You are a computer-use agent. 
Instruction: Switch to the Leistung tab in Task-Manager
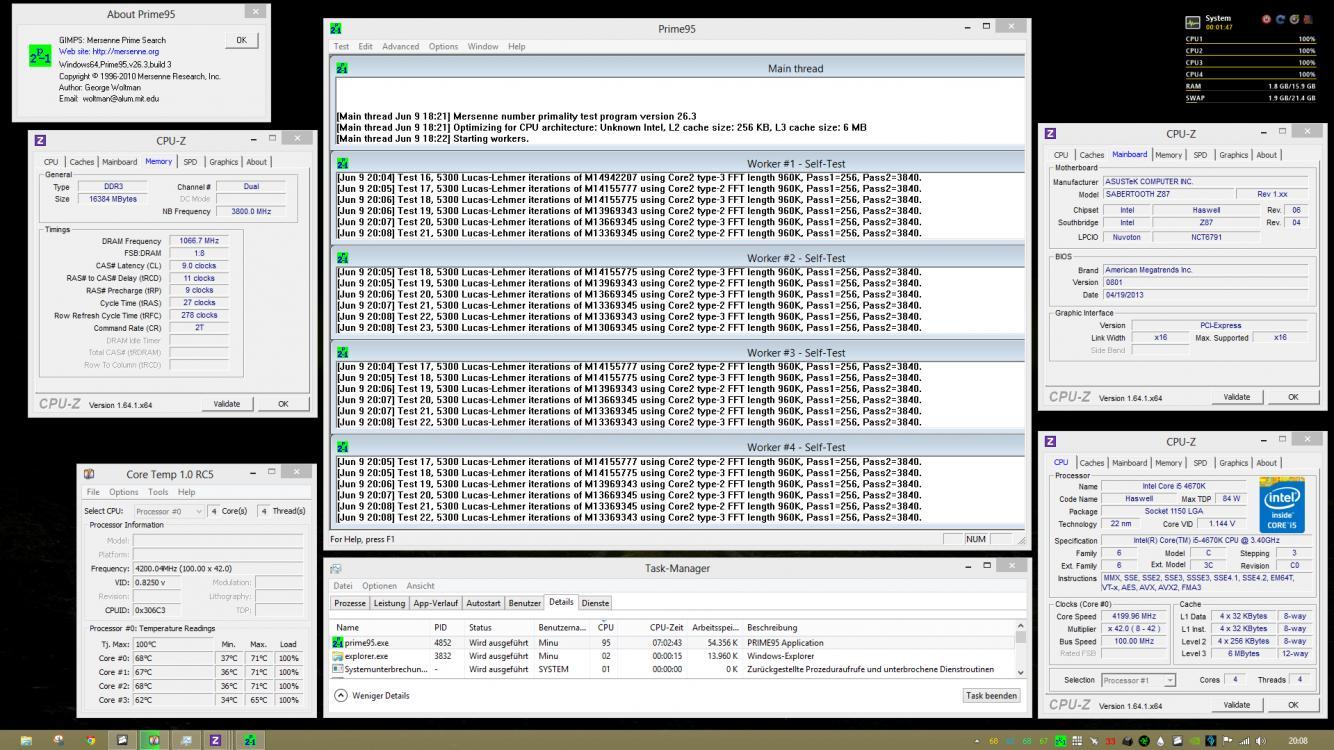[389, 603]
